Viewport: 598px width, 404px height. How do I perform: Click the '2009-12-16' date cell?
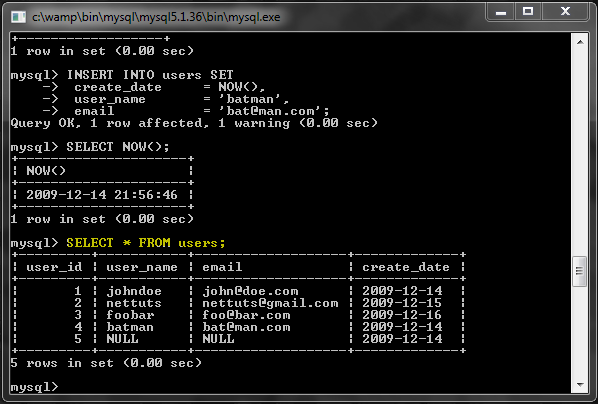click(x=402, y=315)
